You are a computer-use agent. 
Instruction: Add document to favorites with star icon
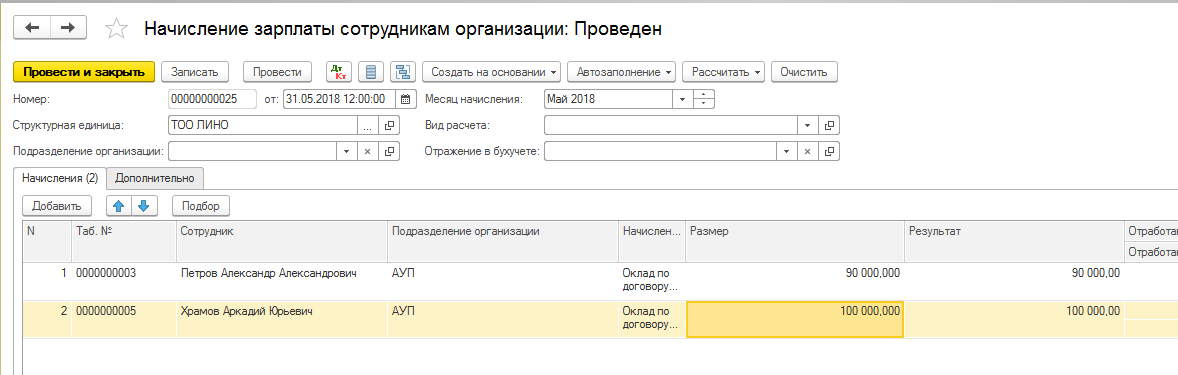(x=116, y=29)
